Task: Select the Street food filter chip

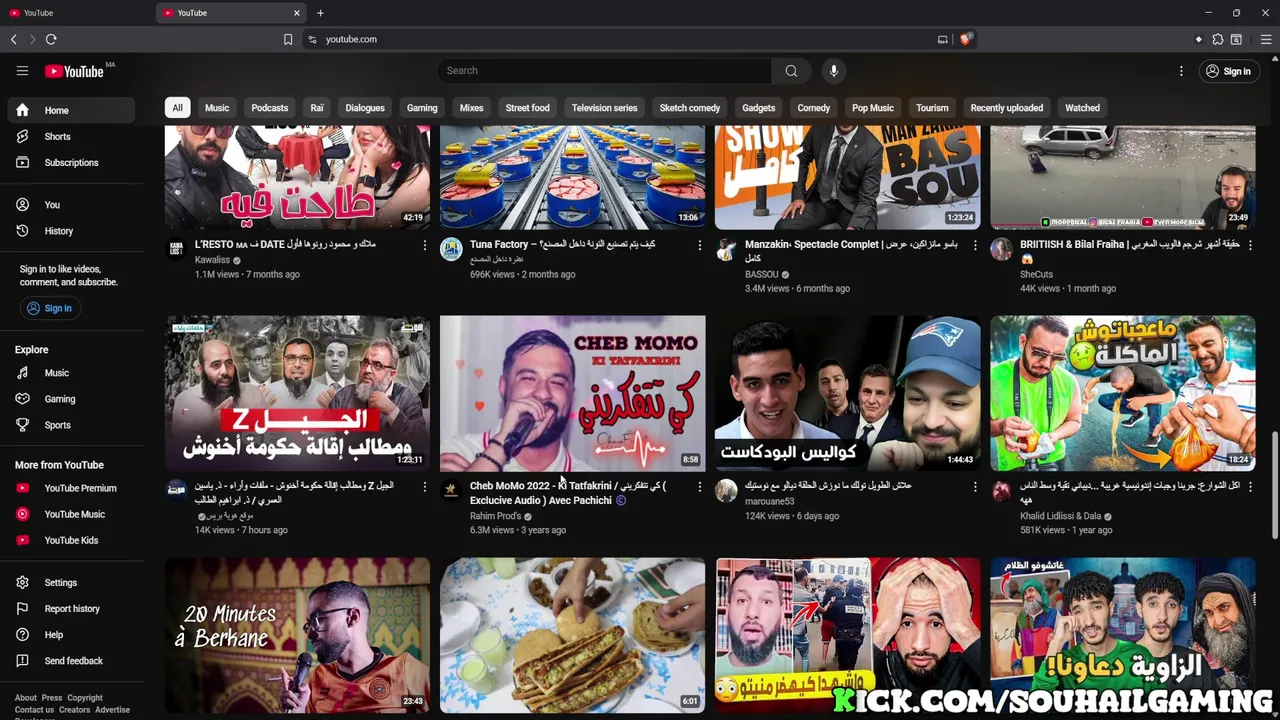Action: (x=527, y=108)
